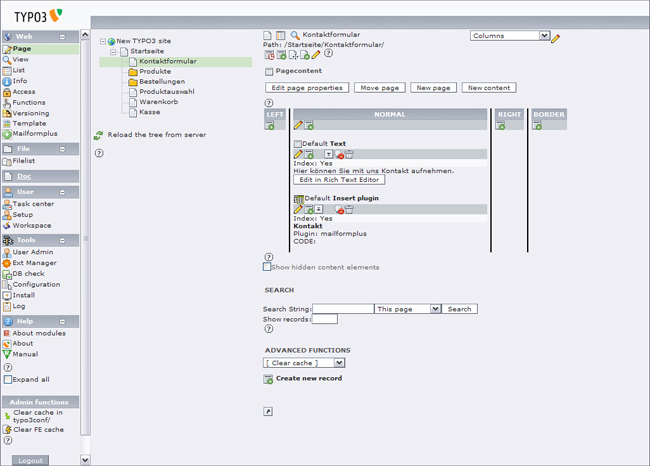Add new content in LEFT column
The height and width of the screenshot is (466, 650).
click(270, 126)
